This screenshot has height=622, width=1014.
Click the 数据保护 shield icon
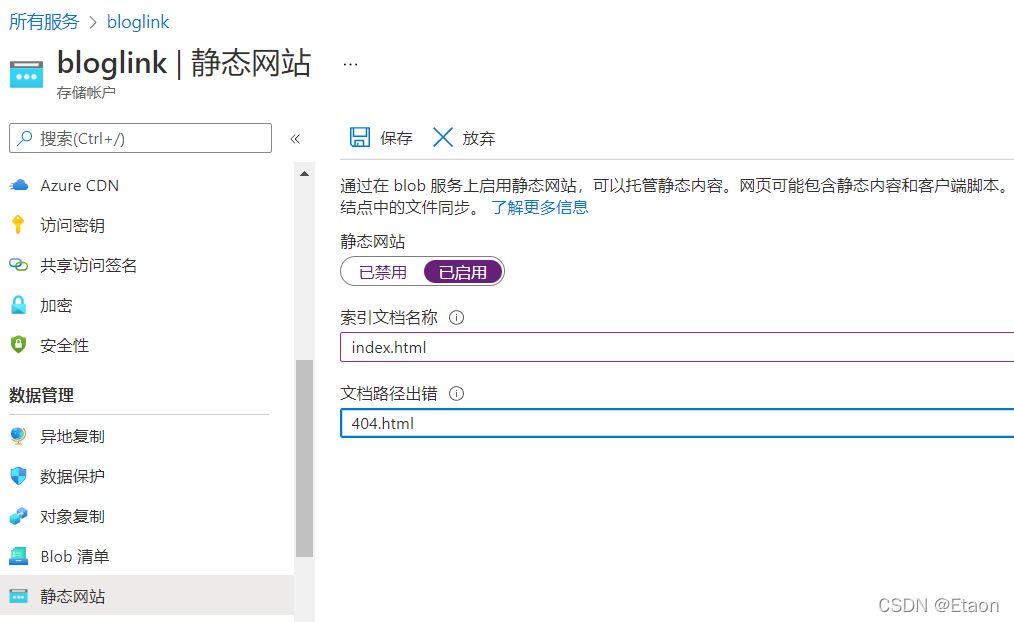pyautogui.click(x=19, y=477)
